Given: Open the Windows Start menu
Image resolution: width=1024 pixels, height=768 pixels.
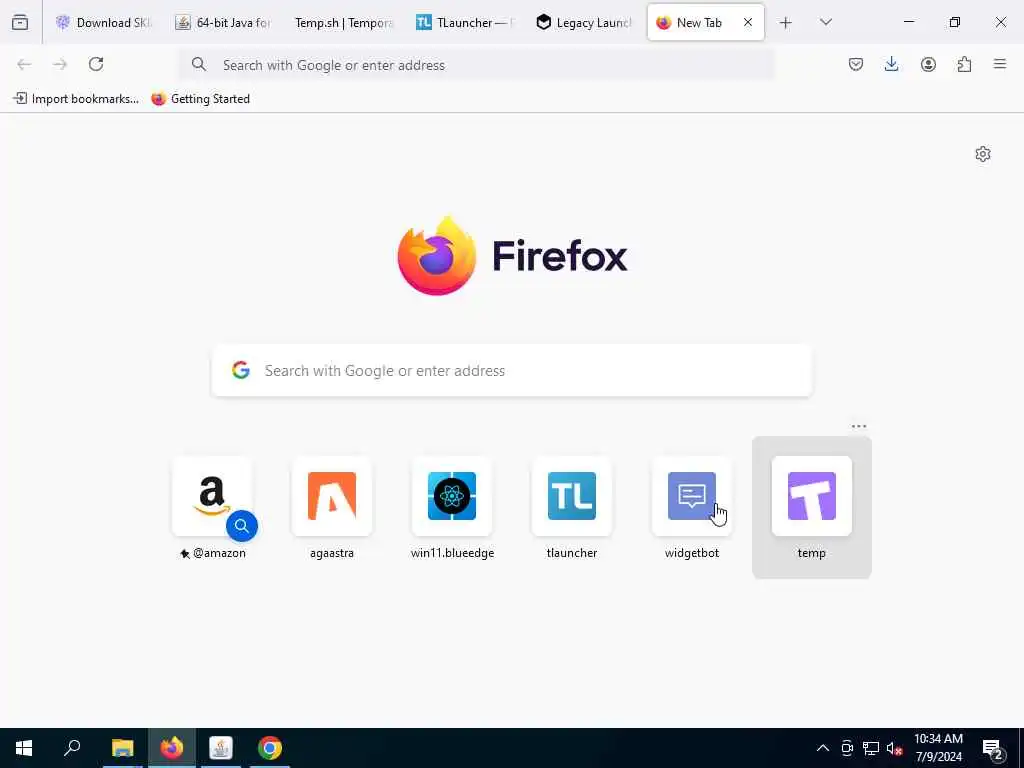Looking at the screenshot, I should click(24, 748).
